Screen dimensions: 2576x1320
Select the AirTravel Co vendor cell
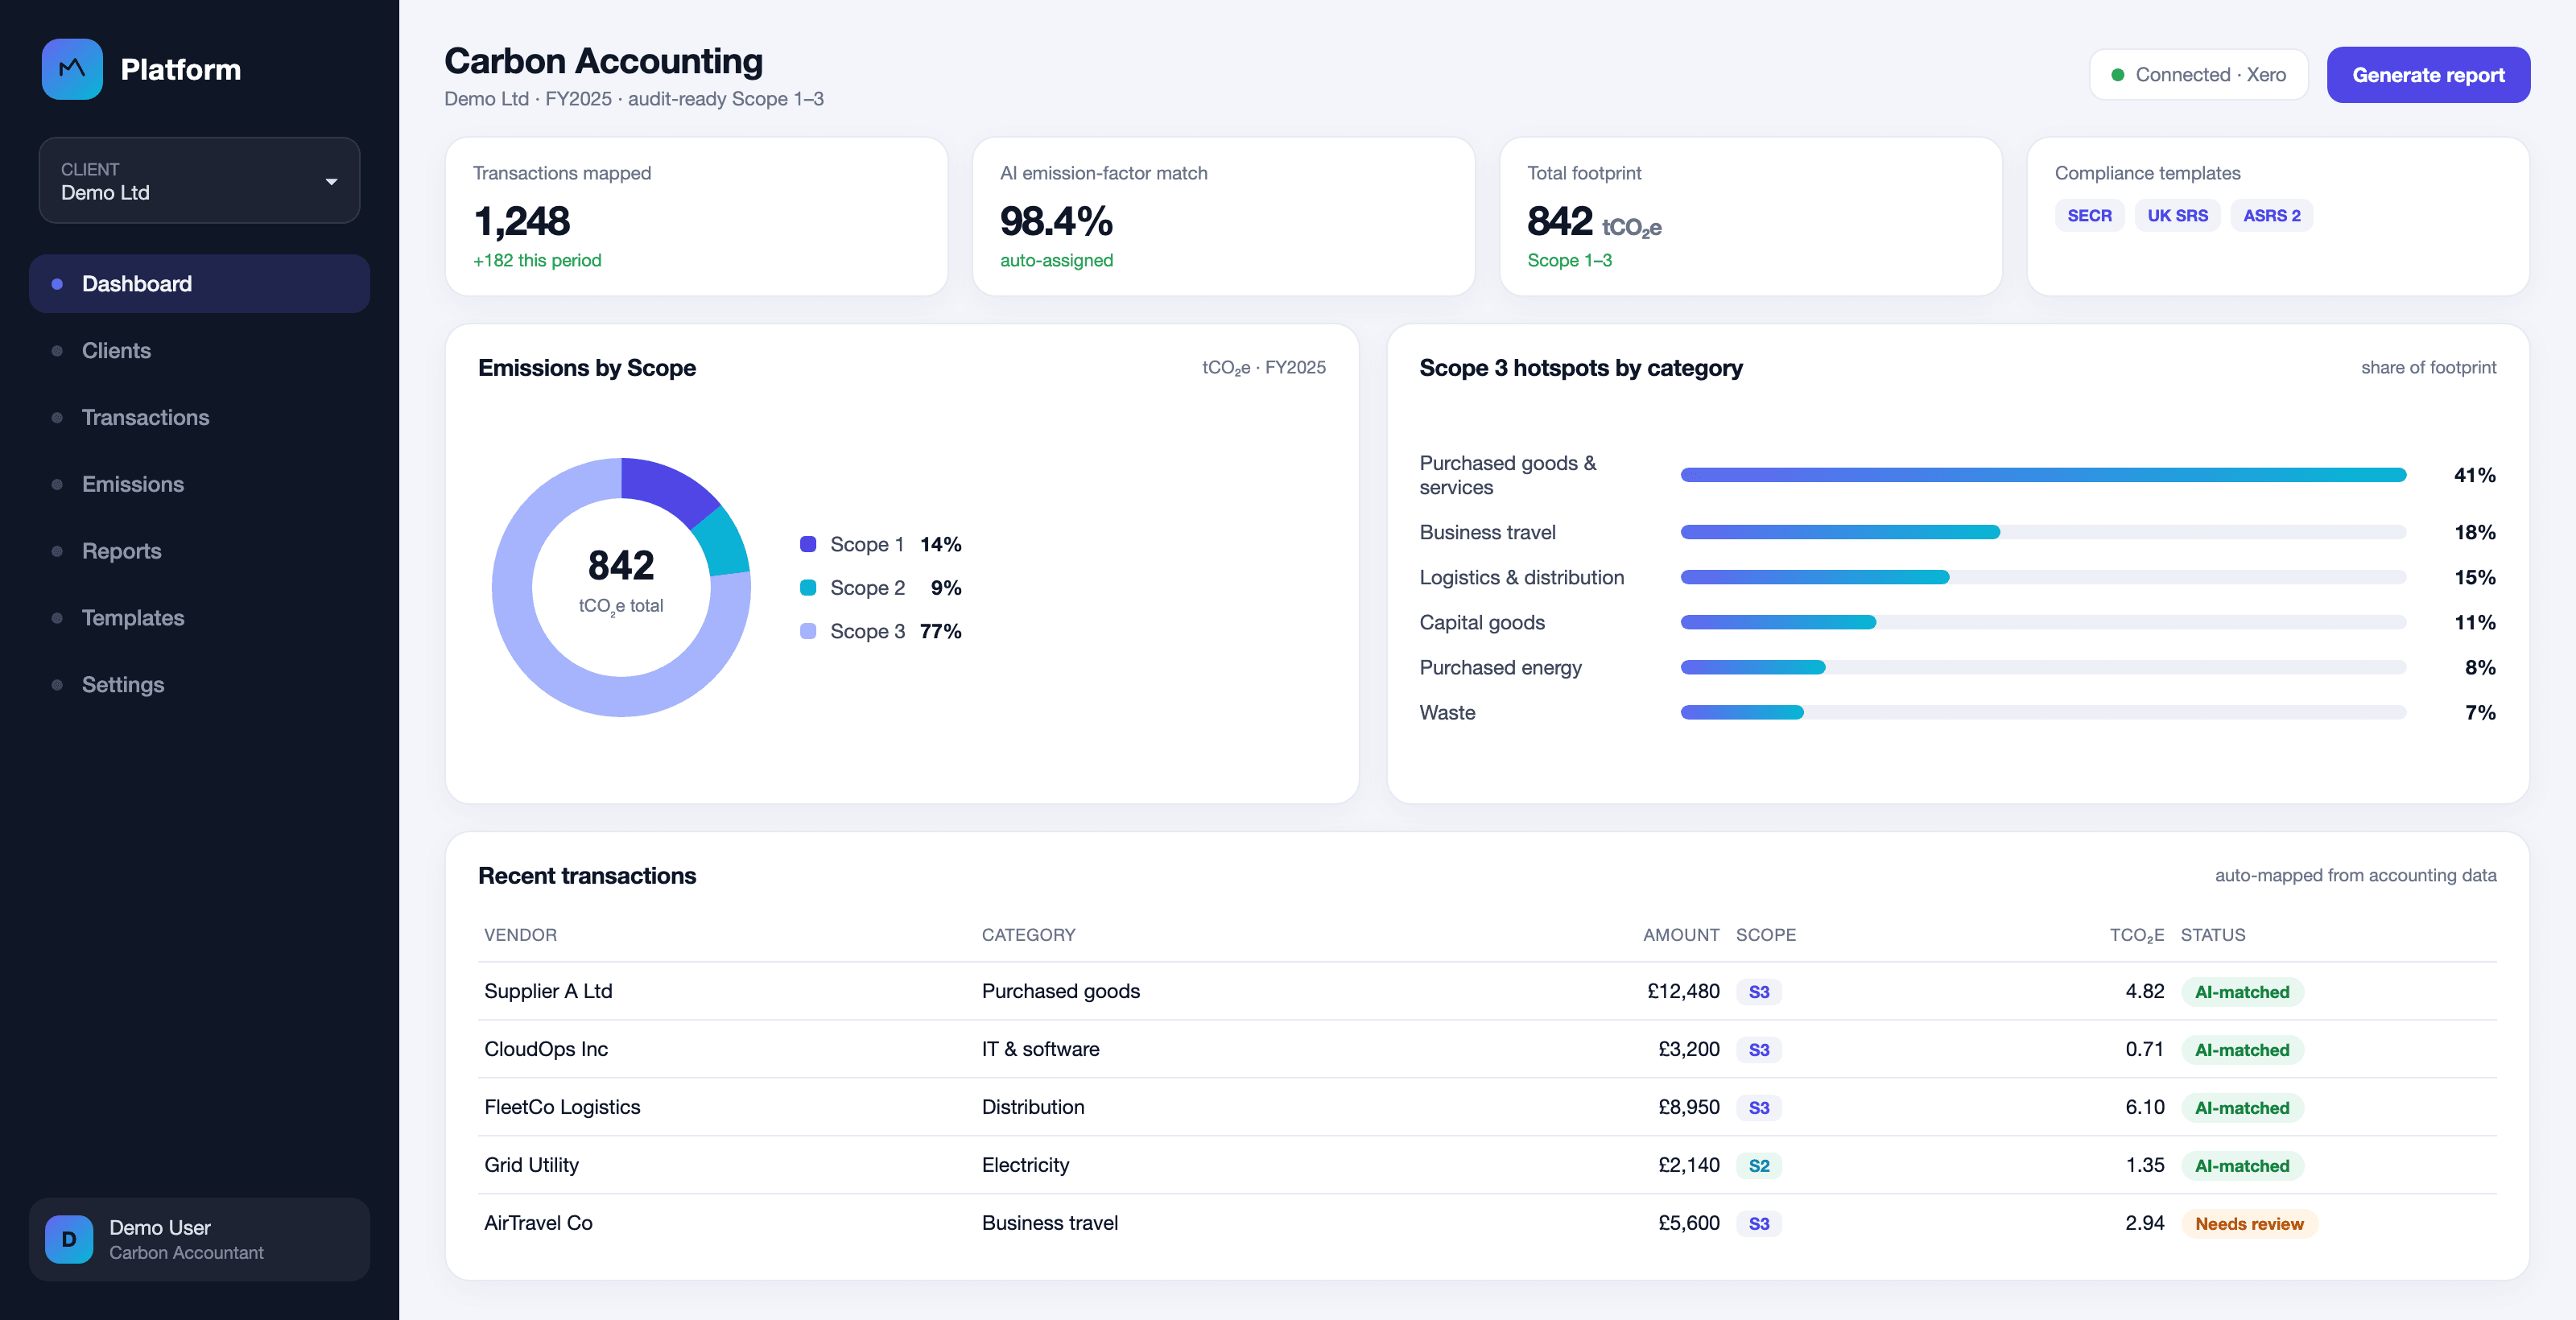tap(538, 1223)
